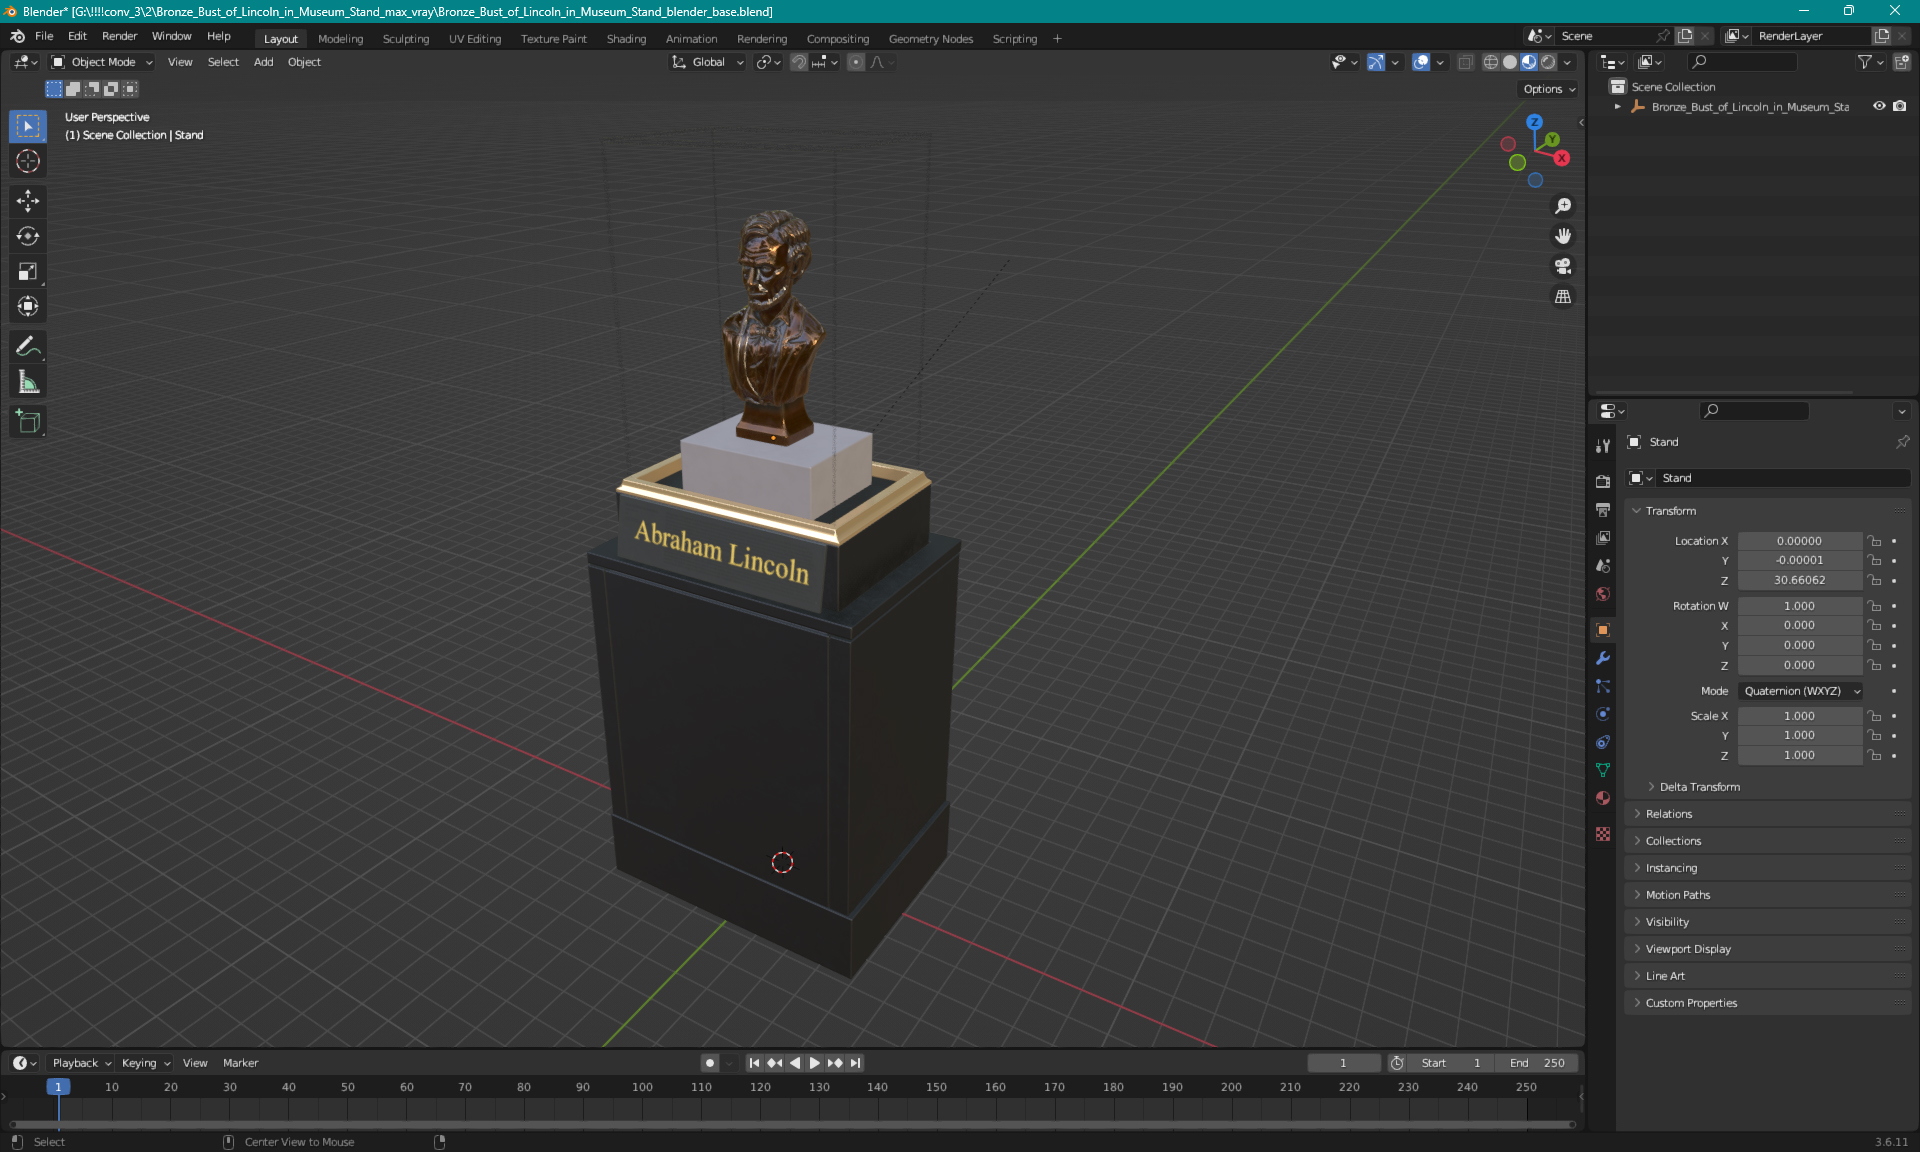
Task: Open the Marker menu in timeline
Action: click(x=240, y=1063)
